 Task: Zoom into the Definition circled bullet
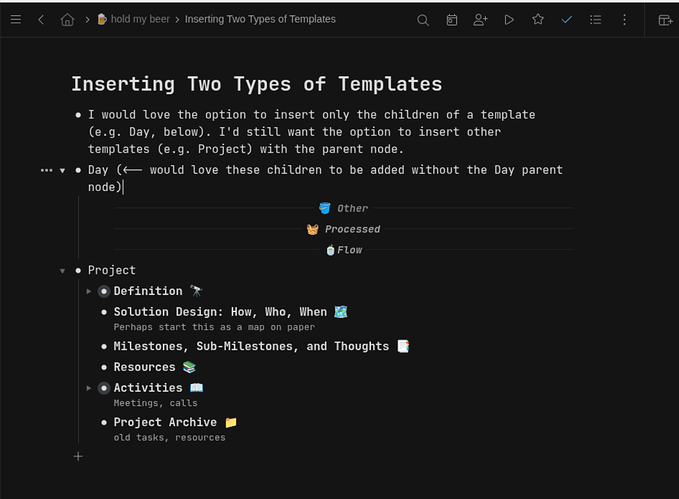point(103,292)
